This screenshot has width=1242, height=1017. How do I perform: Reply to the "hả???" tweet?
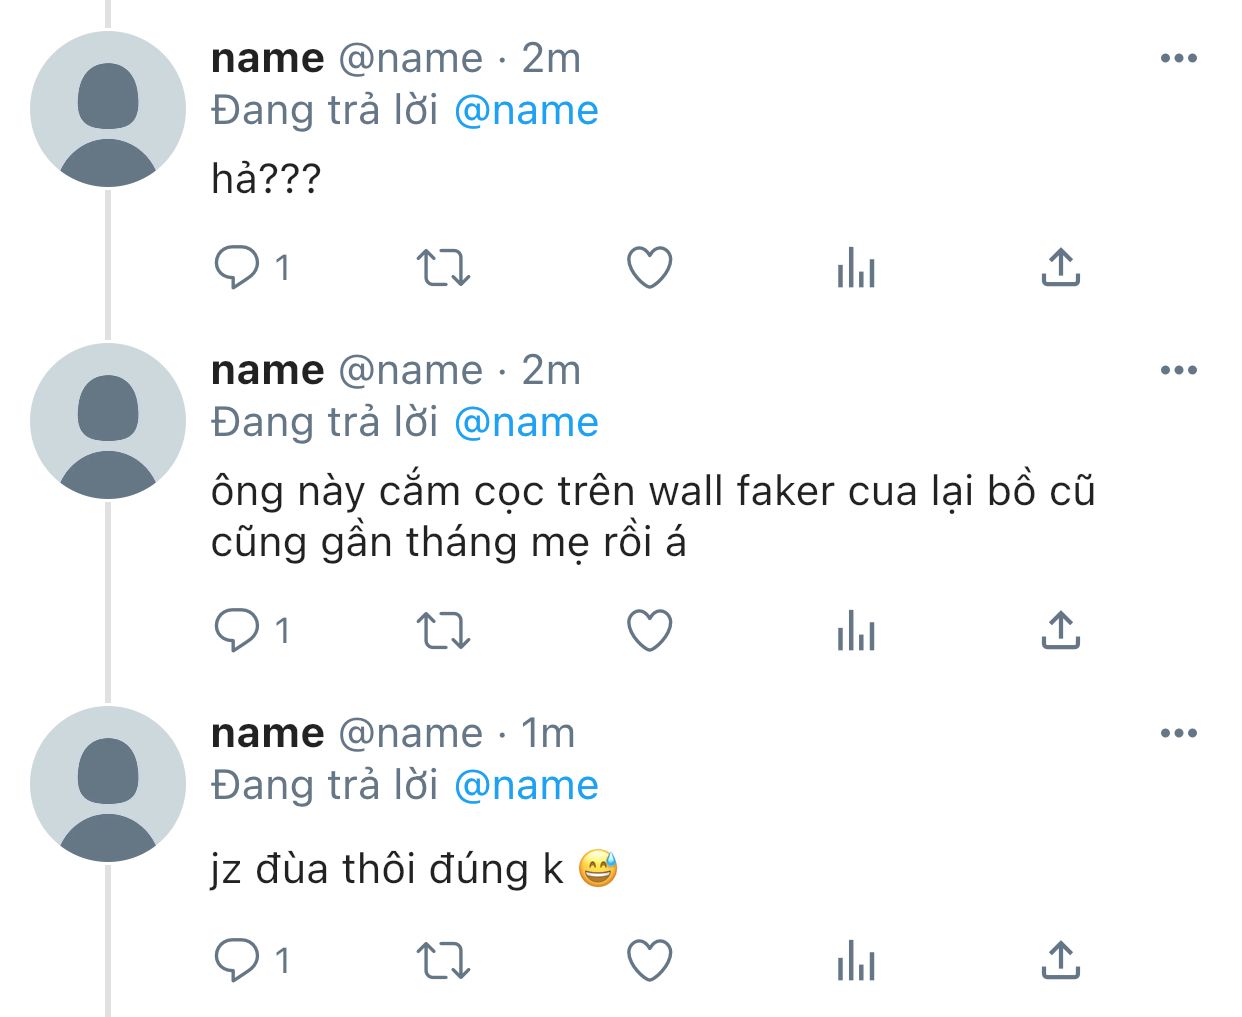click(x=237, y=268)
